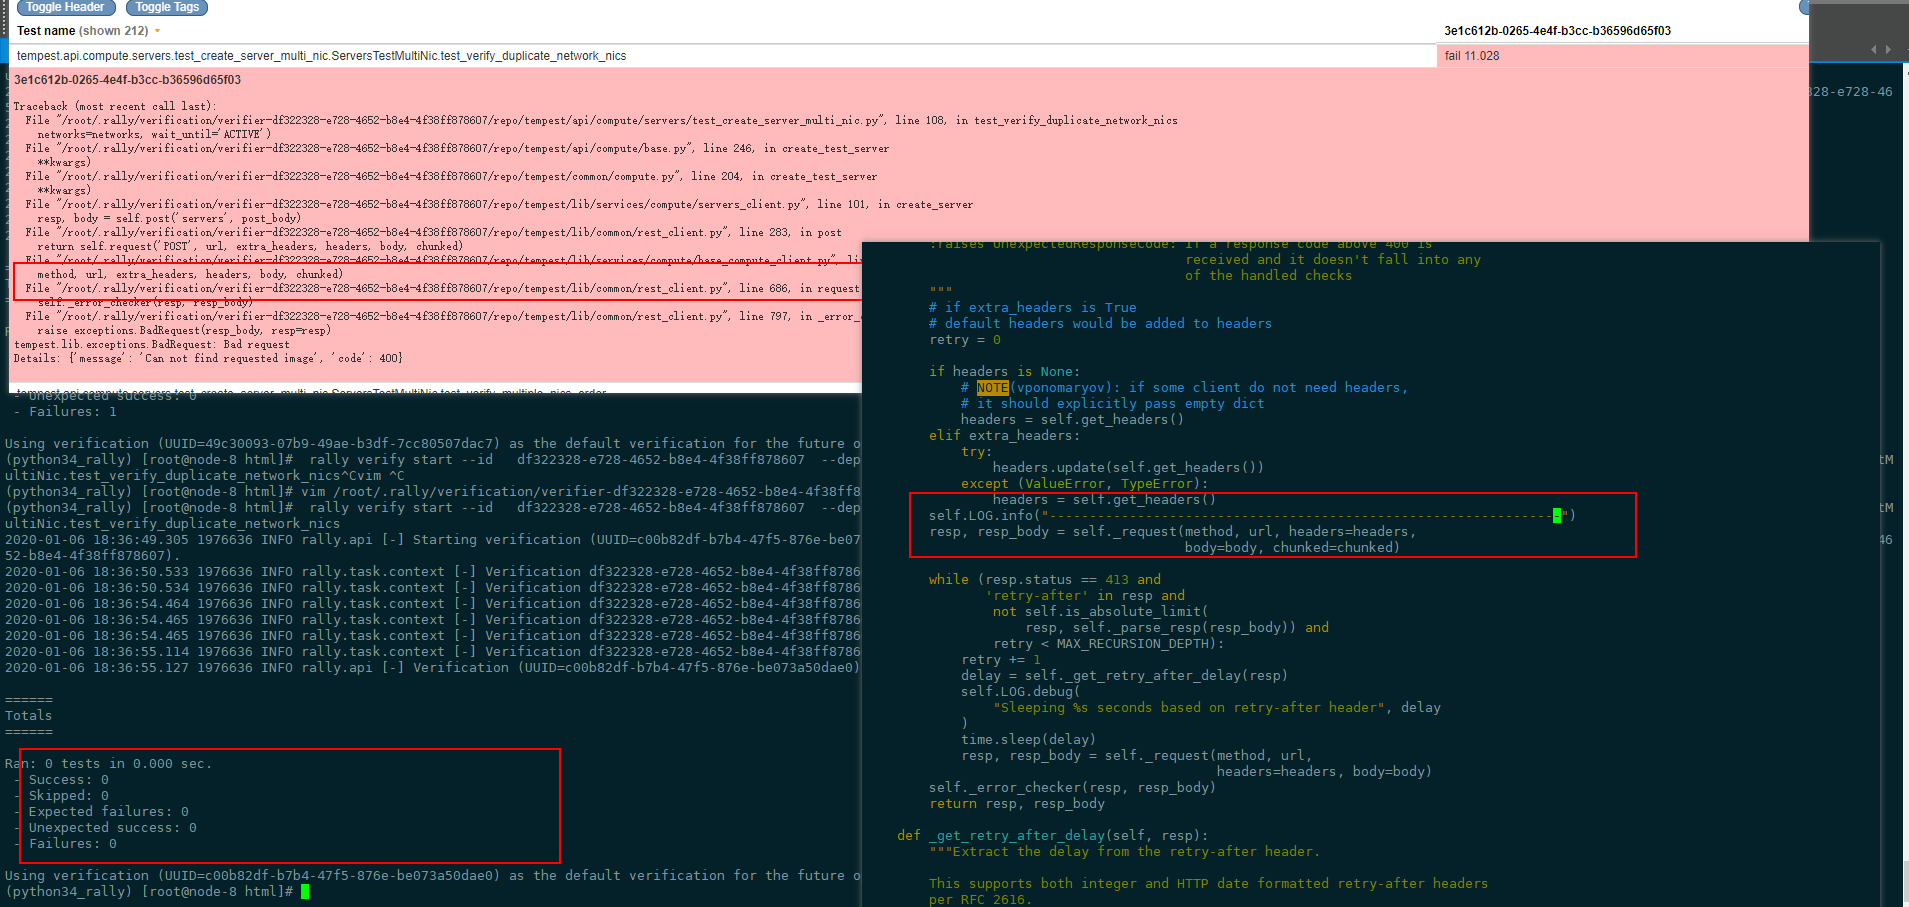This screenshot has height=907, width=1909.
Task: Click the 'if headers is None:' code line
Action: tap(1005, 371)
